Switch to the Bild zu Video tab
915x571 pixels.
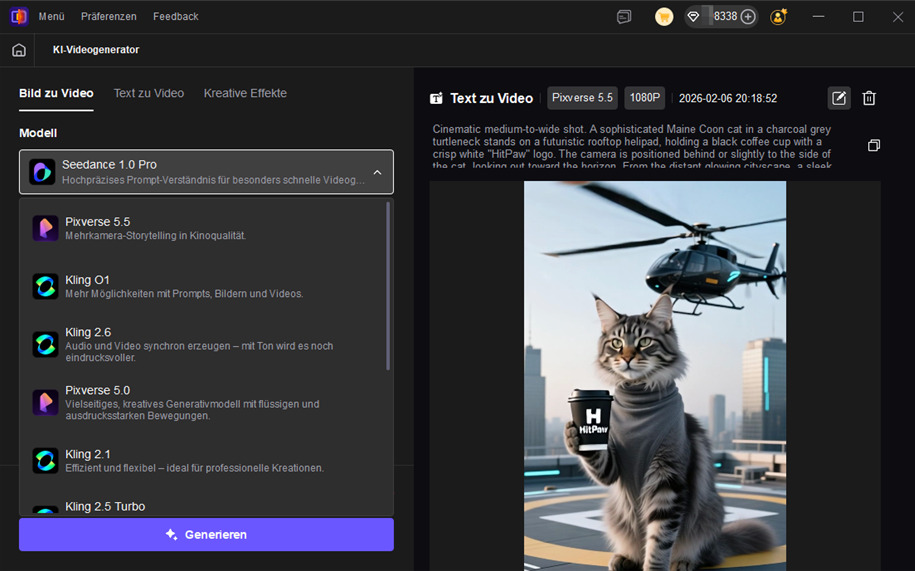pyautogui.click(x=56, y=93)
